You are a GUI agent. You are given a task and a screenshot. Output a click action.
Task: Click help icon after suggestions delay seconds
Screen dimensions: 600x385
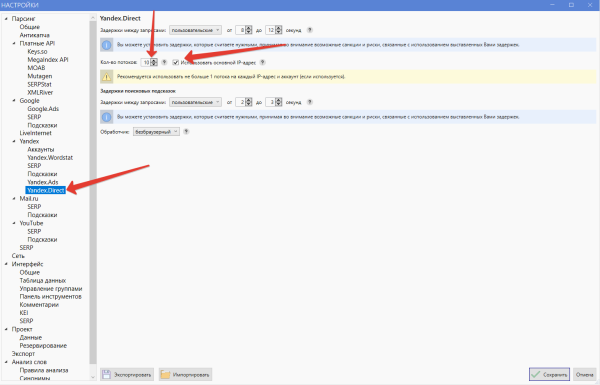pyautogui.click(x=310, y=102)
